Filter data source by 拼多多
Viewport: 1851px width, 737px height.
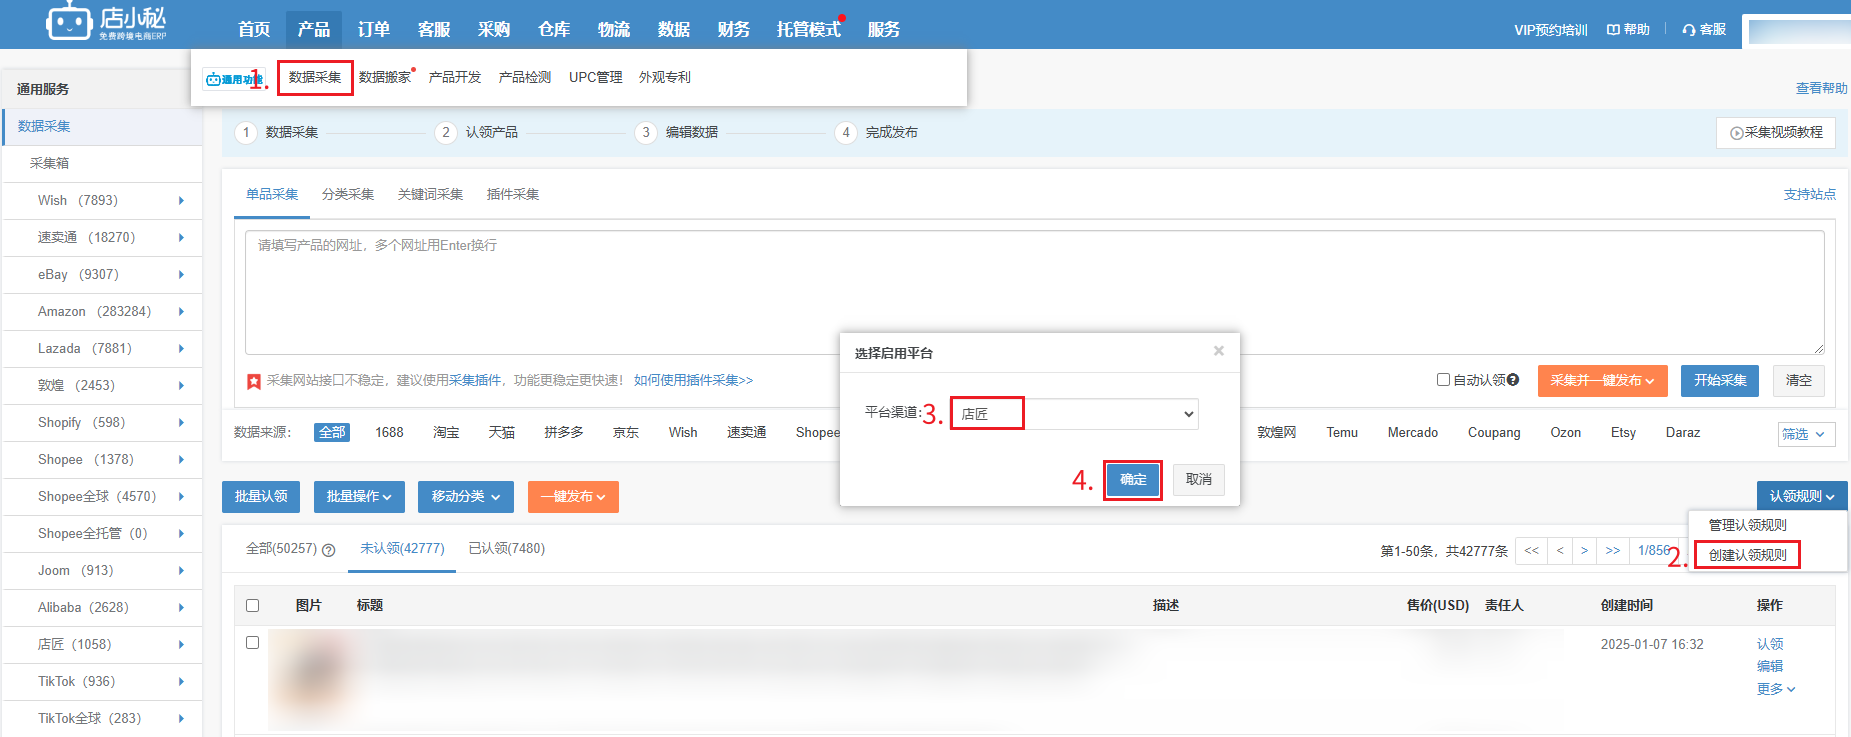tap(563, 433)
